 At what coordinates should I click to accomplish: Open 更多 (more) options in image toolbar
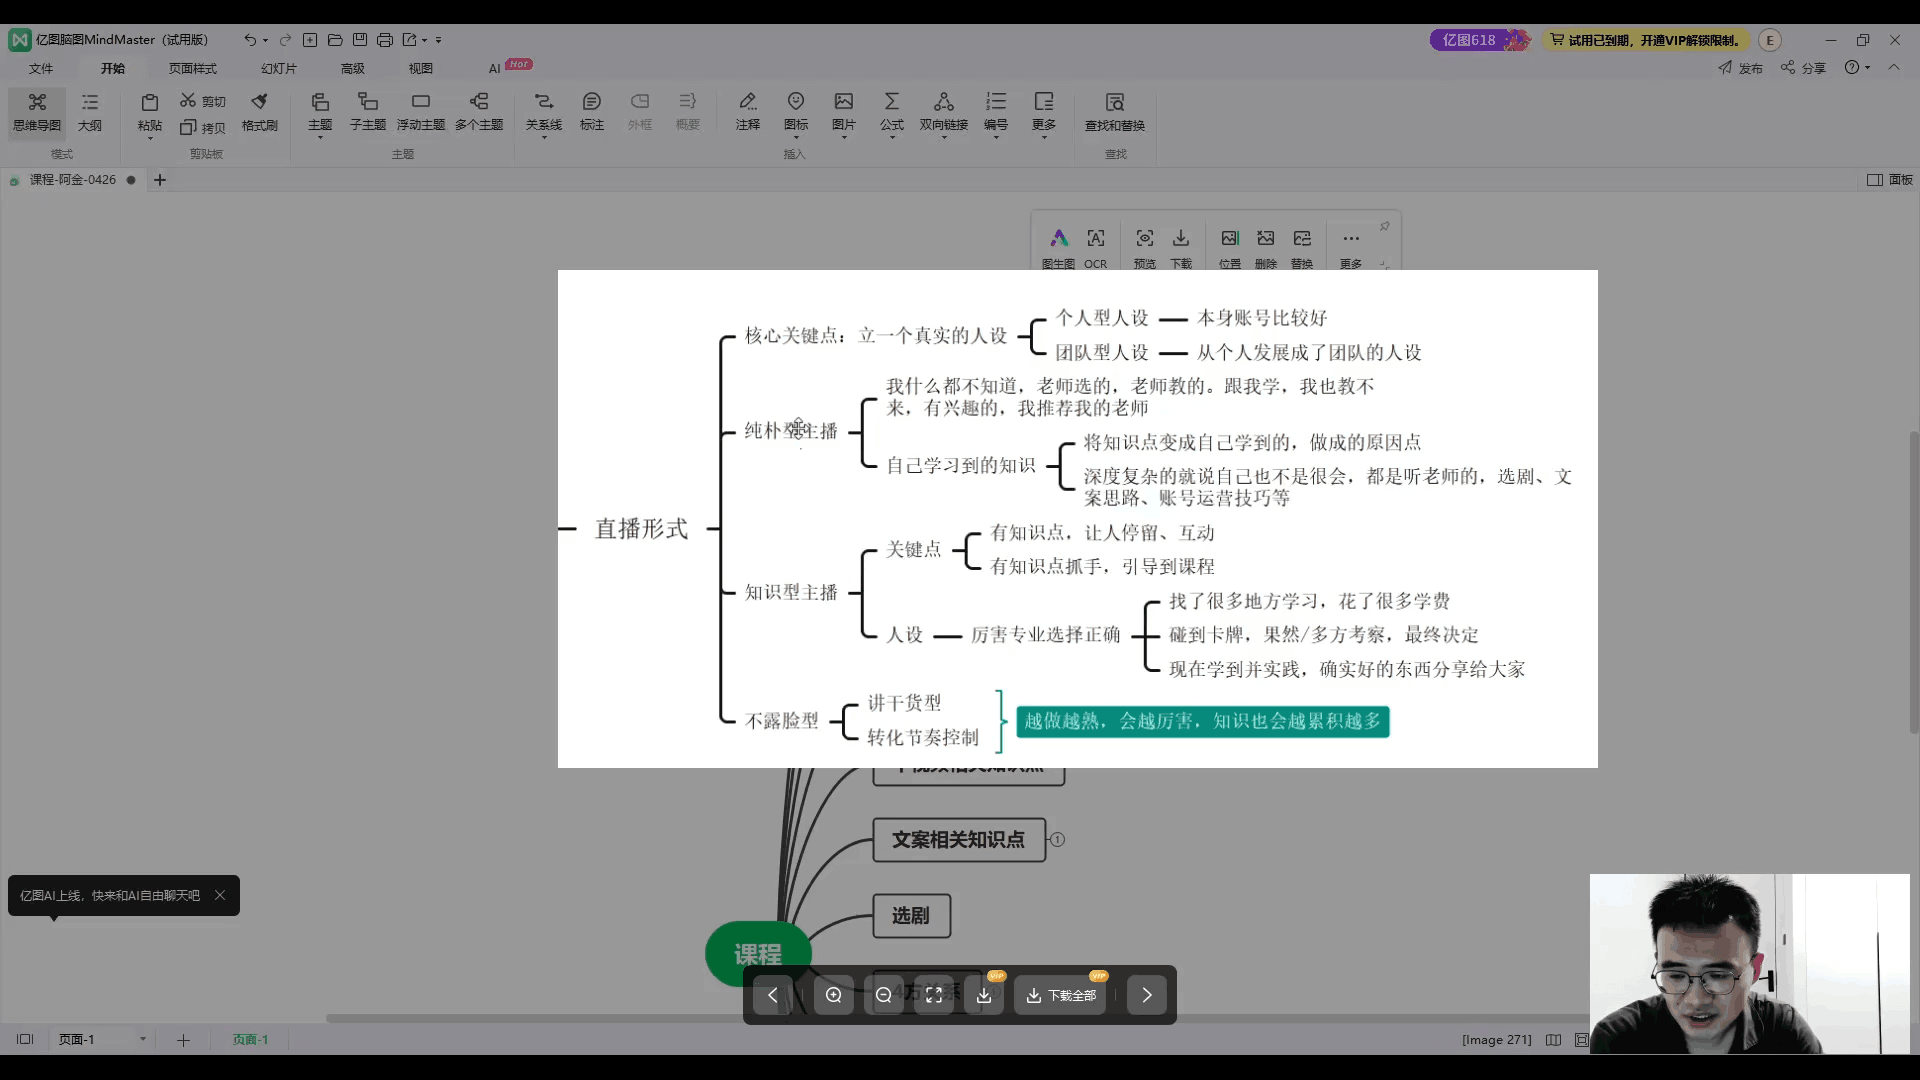click(1351, 249)
